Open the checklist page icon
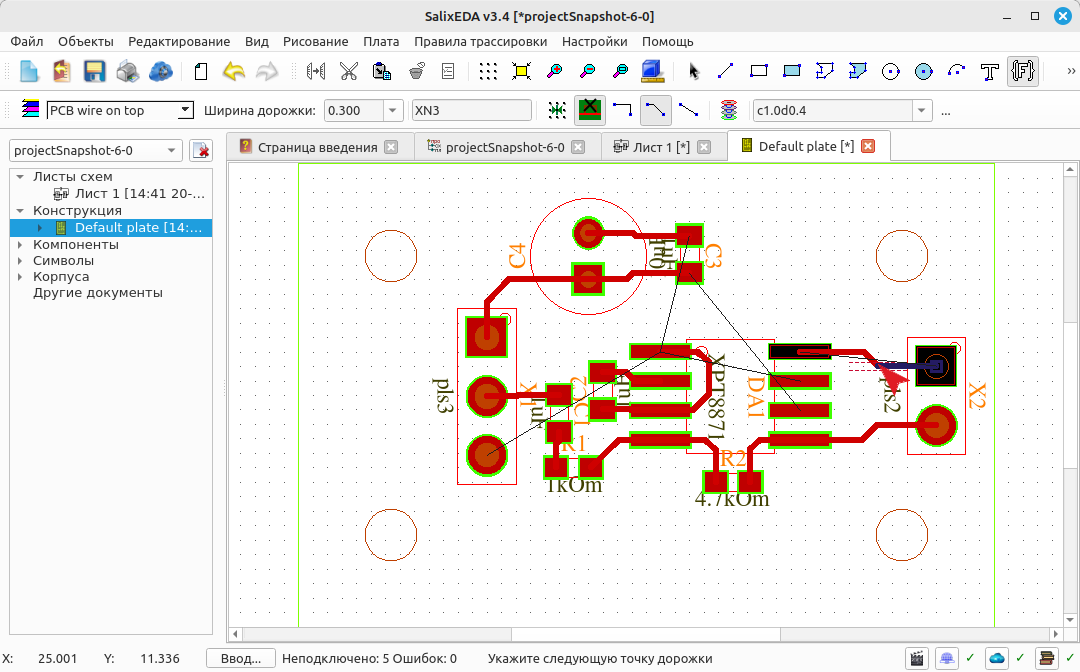1080x672 pixels. click(x=448, y=71)
